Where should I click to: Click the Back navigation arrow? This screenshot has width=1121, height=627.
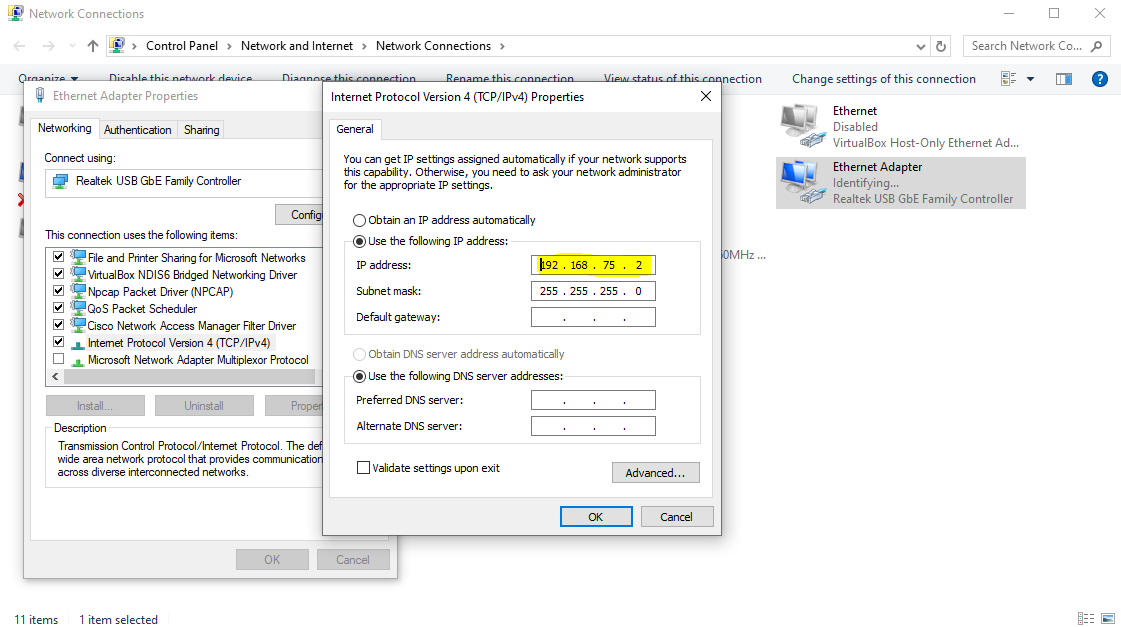(20, 46)
